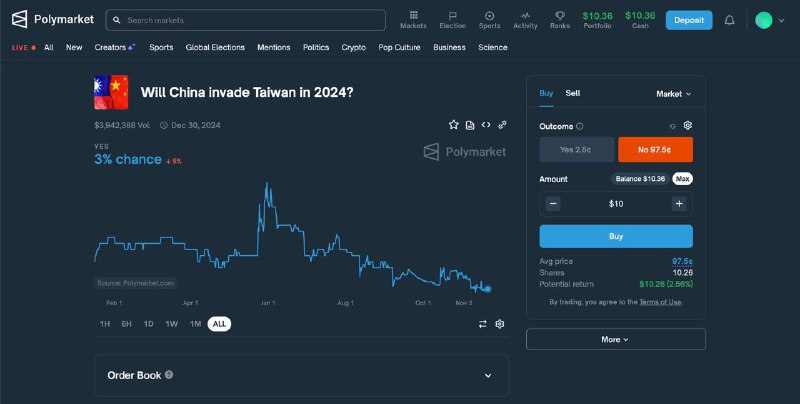The height and width of the screenshot is (404, 800).
Task: Open the $10.36 Cash link
Action: pos(640,20)
